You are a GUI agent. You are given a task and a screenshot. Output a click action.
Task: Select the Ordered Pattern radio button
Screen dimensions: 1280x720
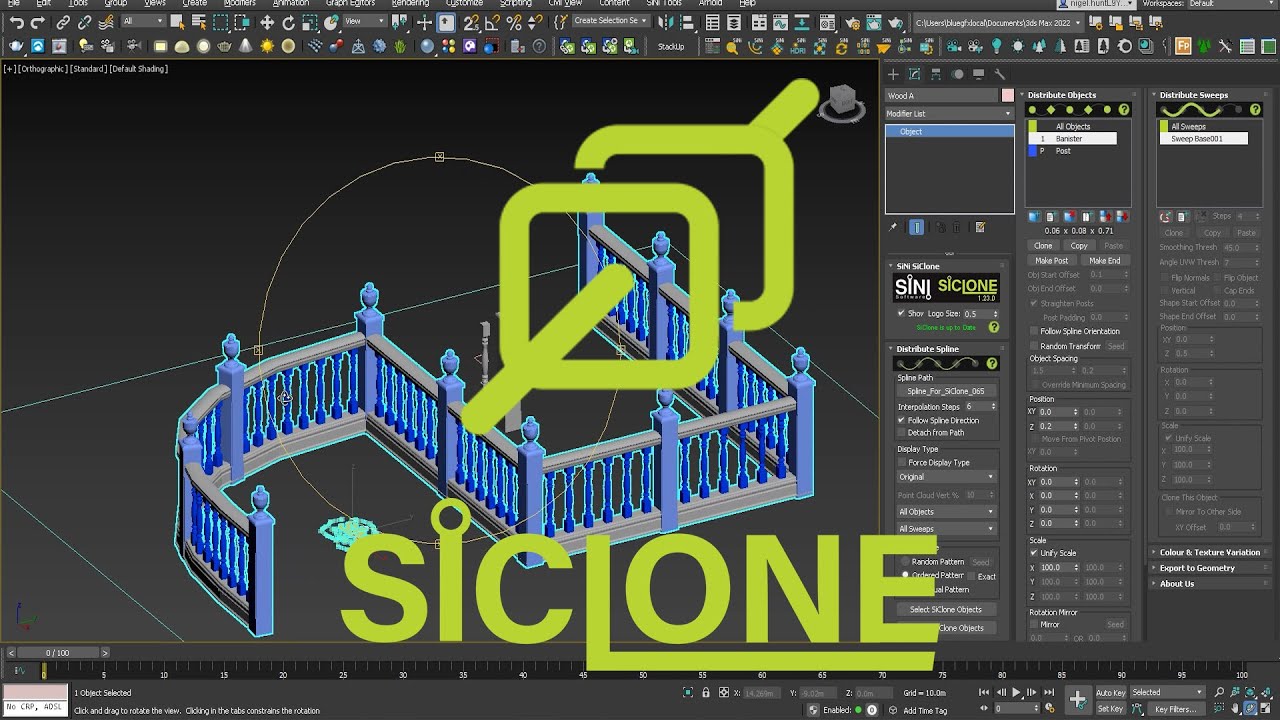(906, 575)
